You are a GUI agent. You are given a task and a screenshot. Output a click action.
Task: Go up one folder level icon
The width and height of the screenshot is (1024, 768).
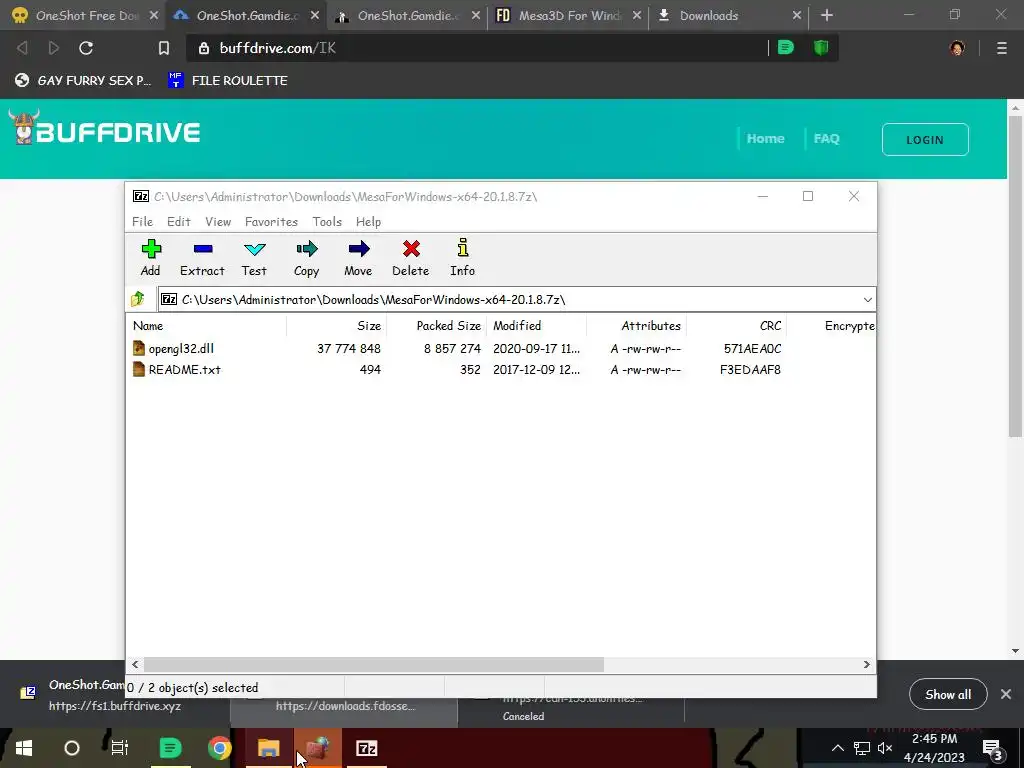coord(138,299)
